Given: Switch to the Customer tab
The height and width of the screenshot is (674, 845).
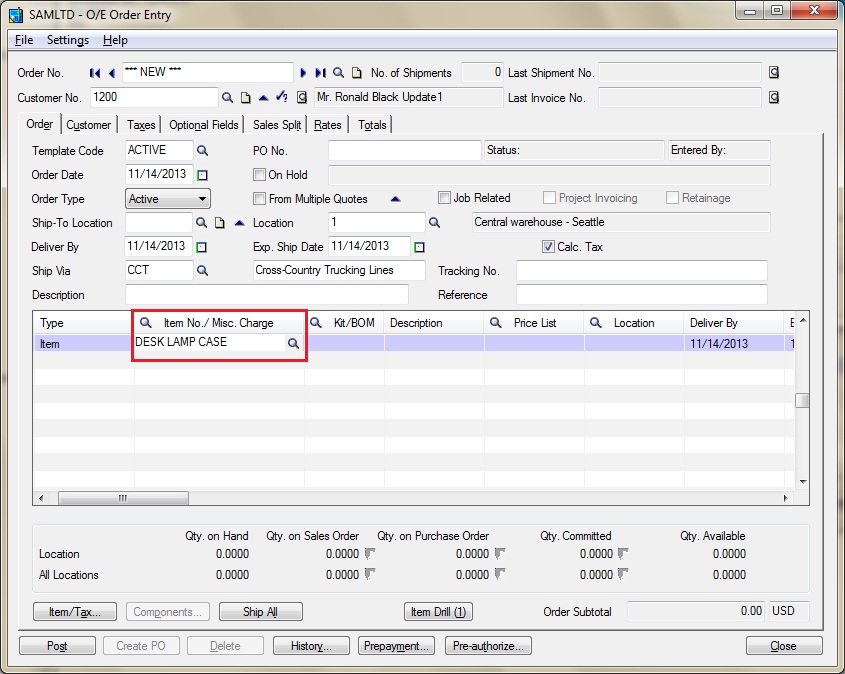Looking at the screenshot, I should [x=88, y=125].
